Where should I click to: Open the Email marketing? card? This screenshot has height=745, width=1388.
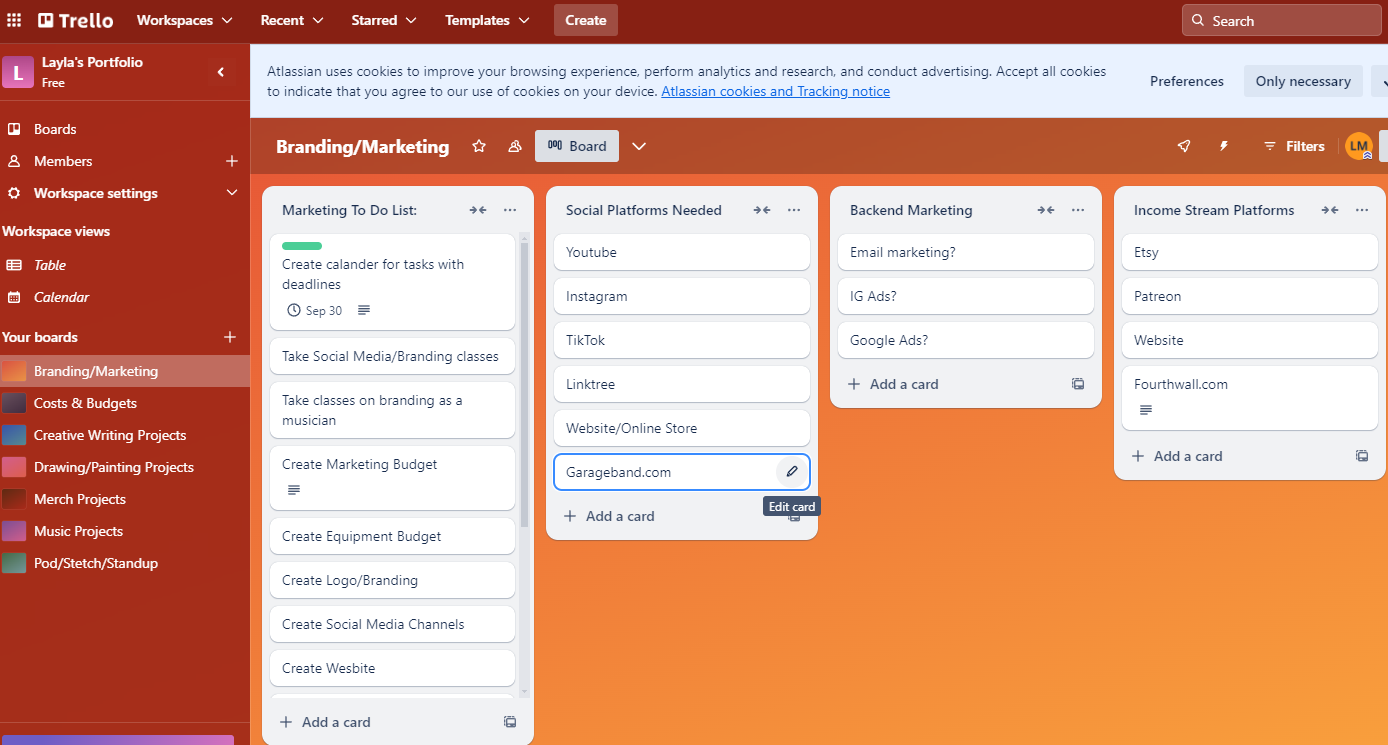966,252
